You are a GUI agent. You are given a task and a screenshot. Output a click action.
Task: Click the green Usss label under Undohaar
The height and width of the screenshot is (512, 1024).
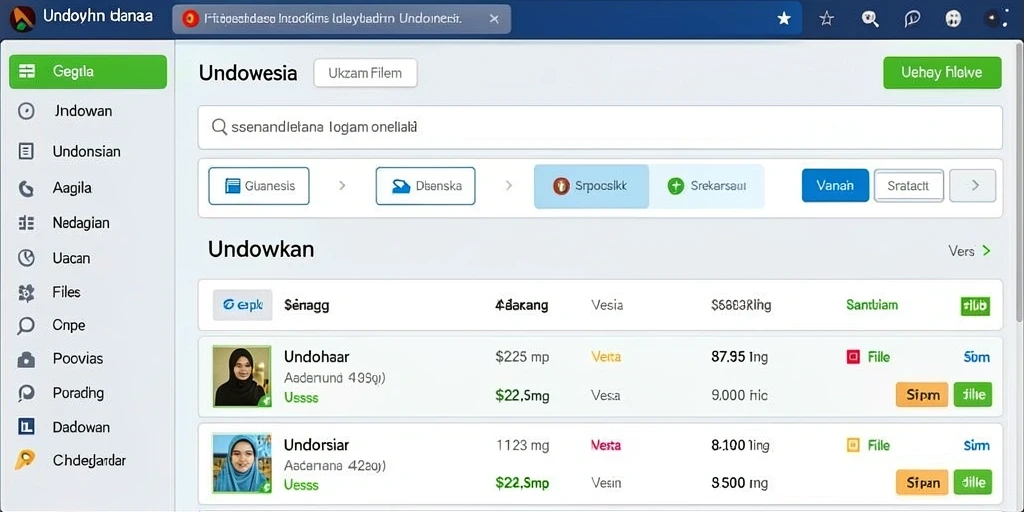pos(302,397)
